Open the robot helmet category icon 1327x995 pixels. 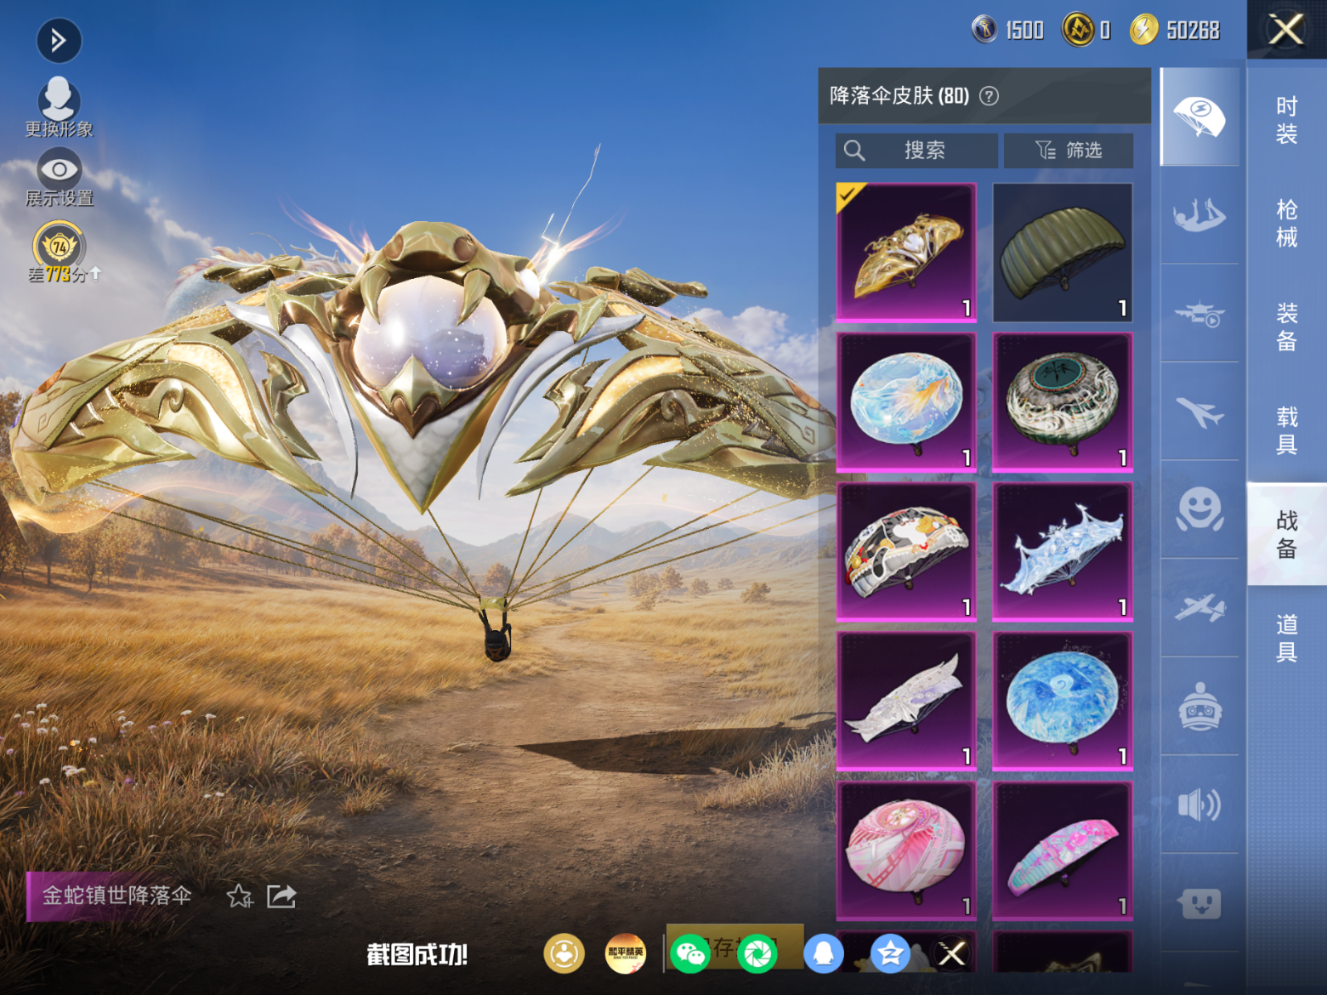click(x=1200, y=706)
